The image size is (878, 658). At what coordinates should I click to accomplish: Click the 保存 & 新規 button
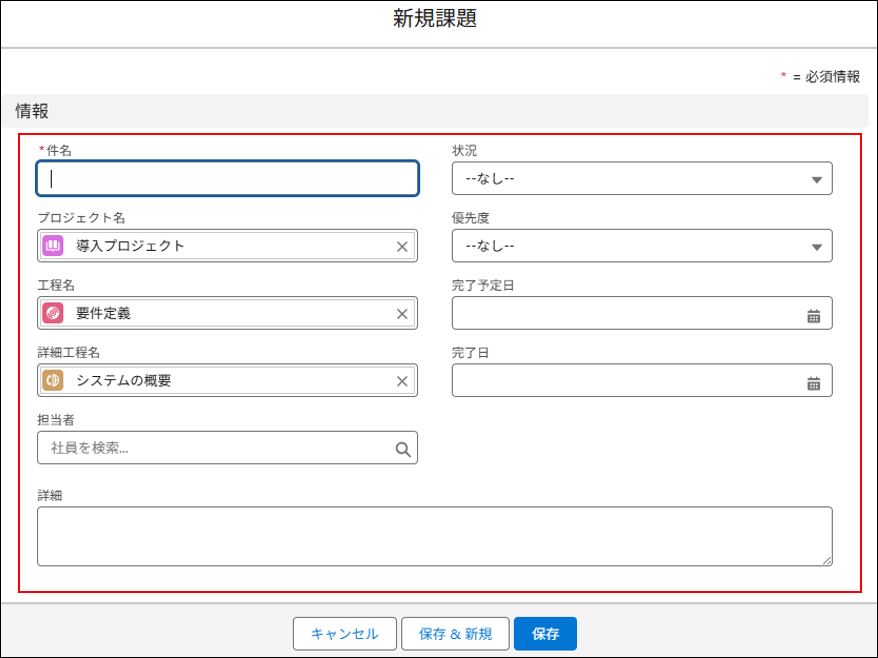tap(455, 634)
